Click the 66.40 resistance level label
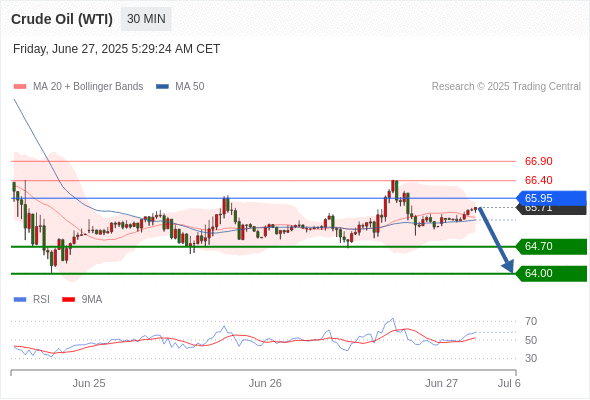 pyautogui.click(x=538, y=180)
